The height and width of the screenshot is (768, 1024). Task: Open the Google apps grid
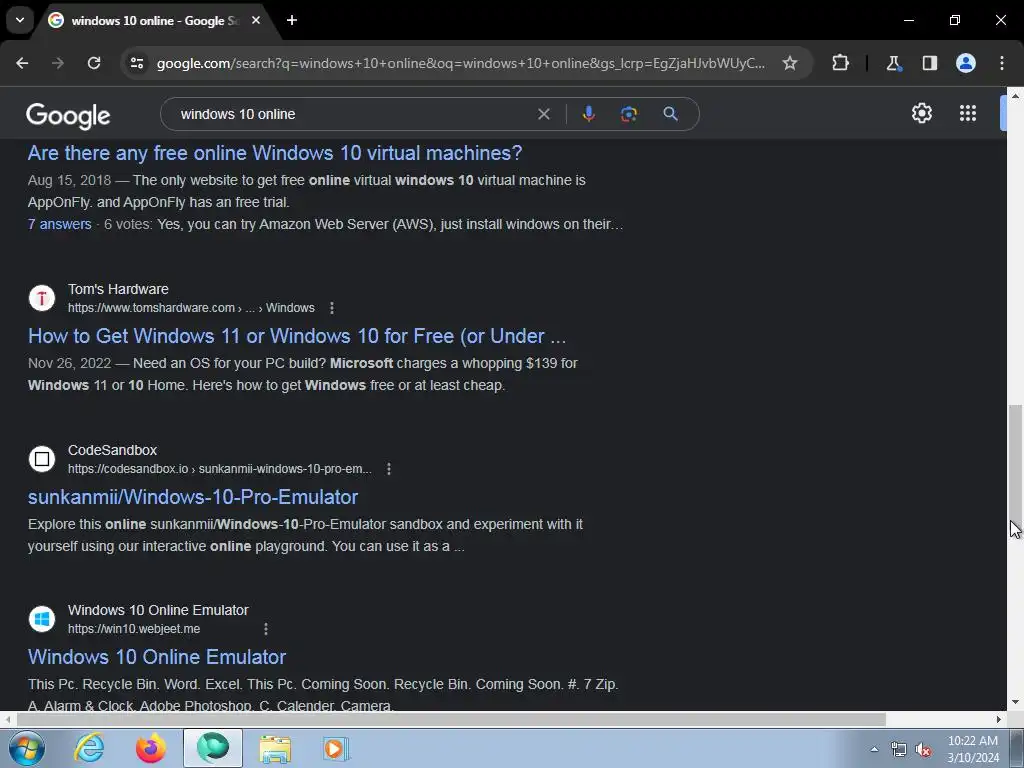pyautogui.click(x=968, y=113)
